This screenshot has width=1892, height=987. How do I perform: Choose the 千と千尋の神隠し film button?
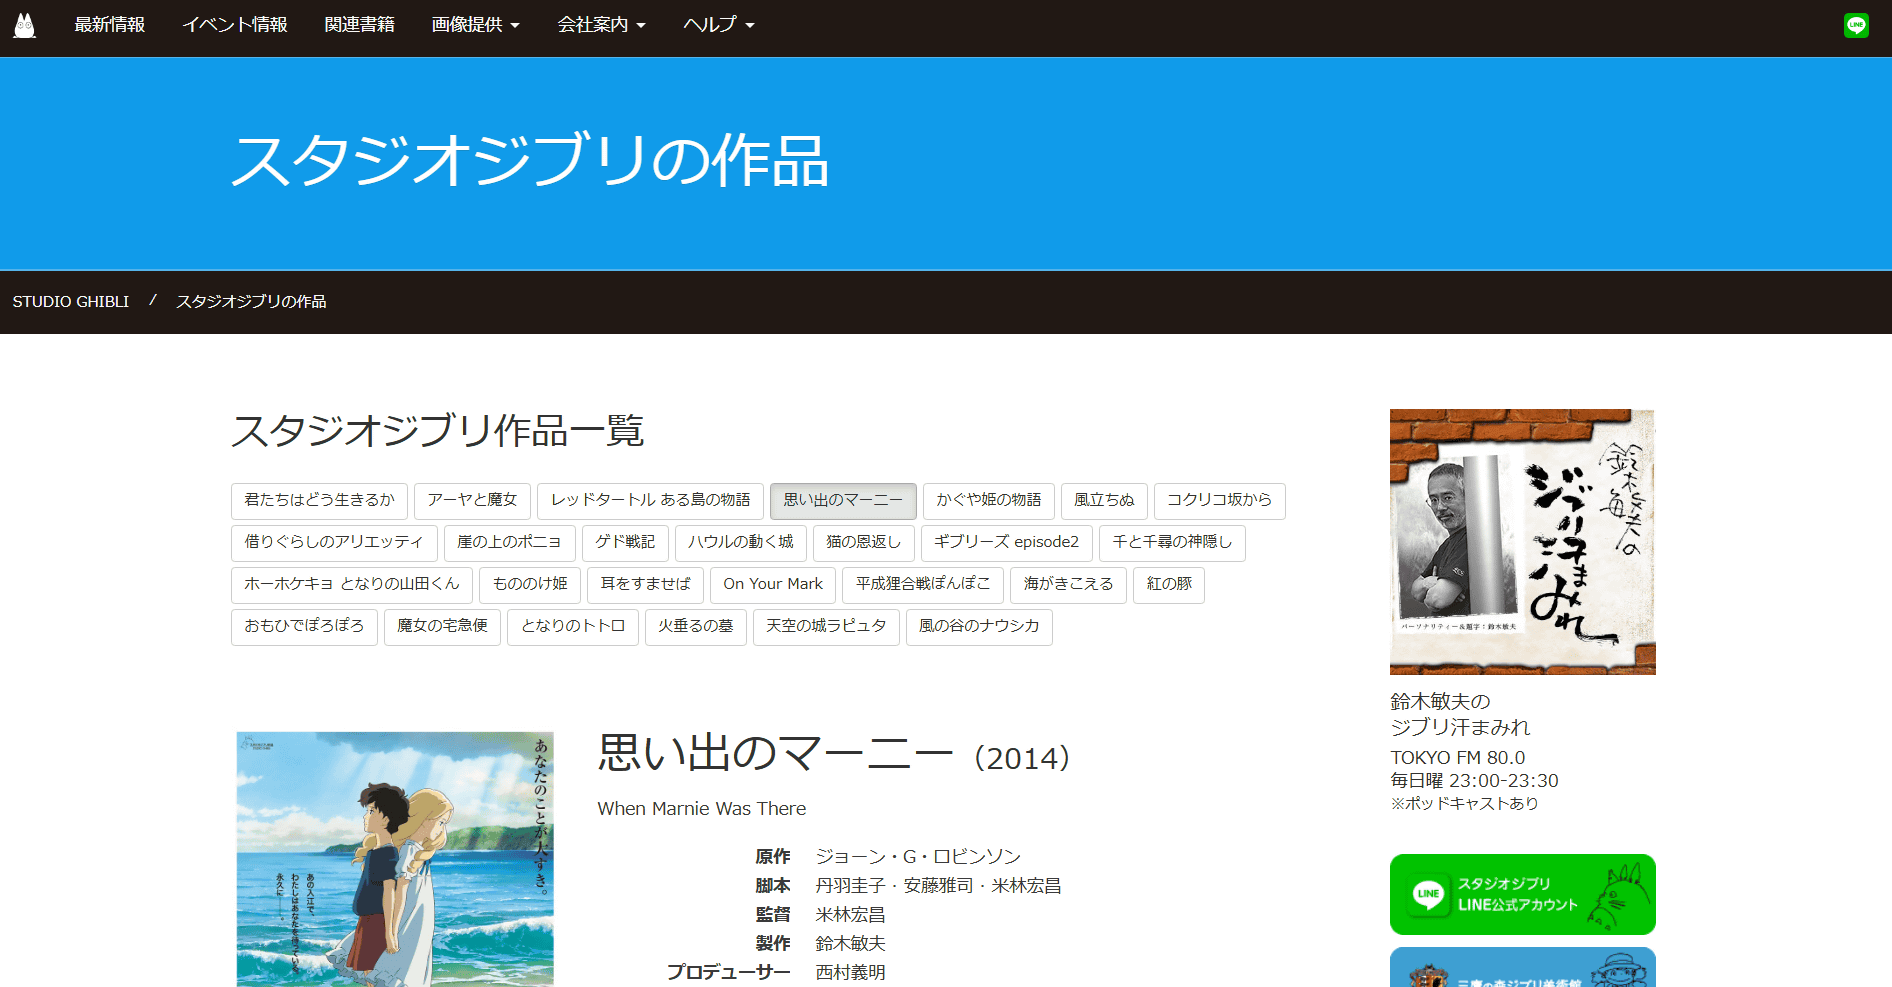1172,543
